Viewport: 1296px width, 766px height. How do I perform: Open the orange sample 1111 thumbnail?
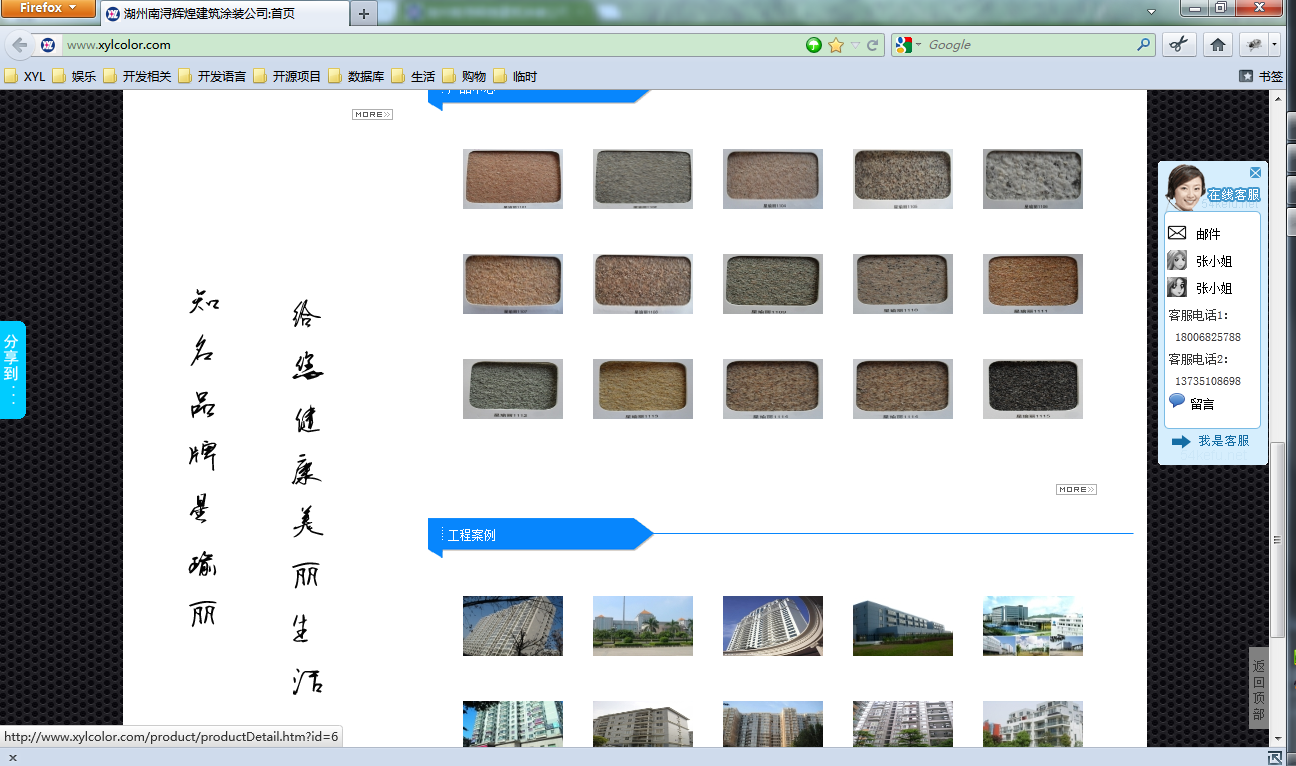(x=1033, y=284)
